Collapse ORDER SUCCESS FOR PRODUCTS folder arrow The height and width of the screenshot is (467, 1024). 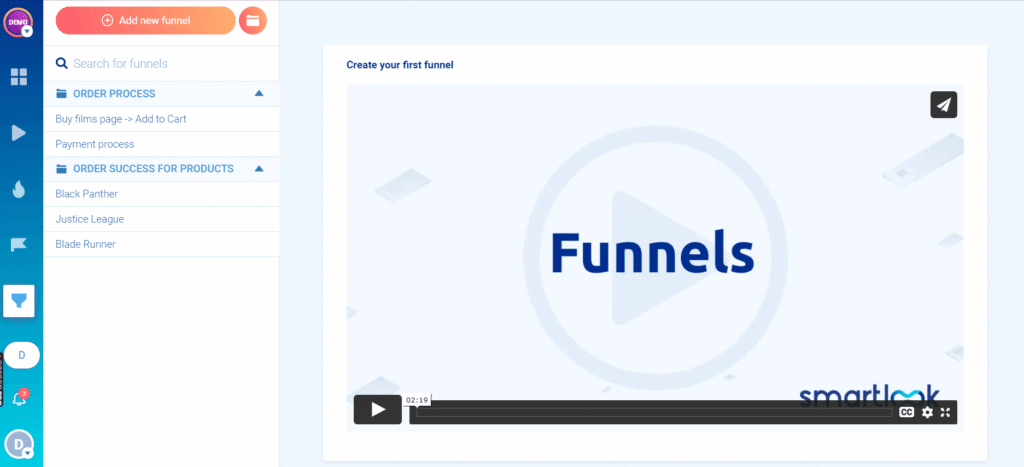[259, 169]
